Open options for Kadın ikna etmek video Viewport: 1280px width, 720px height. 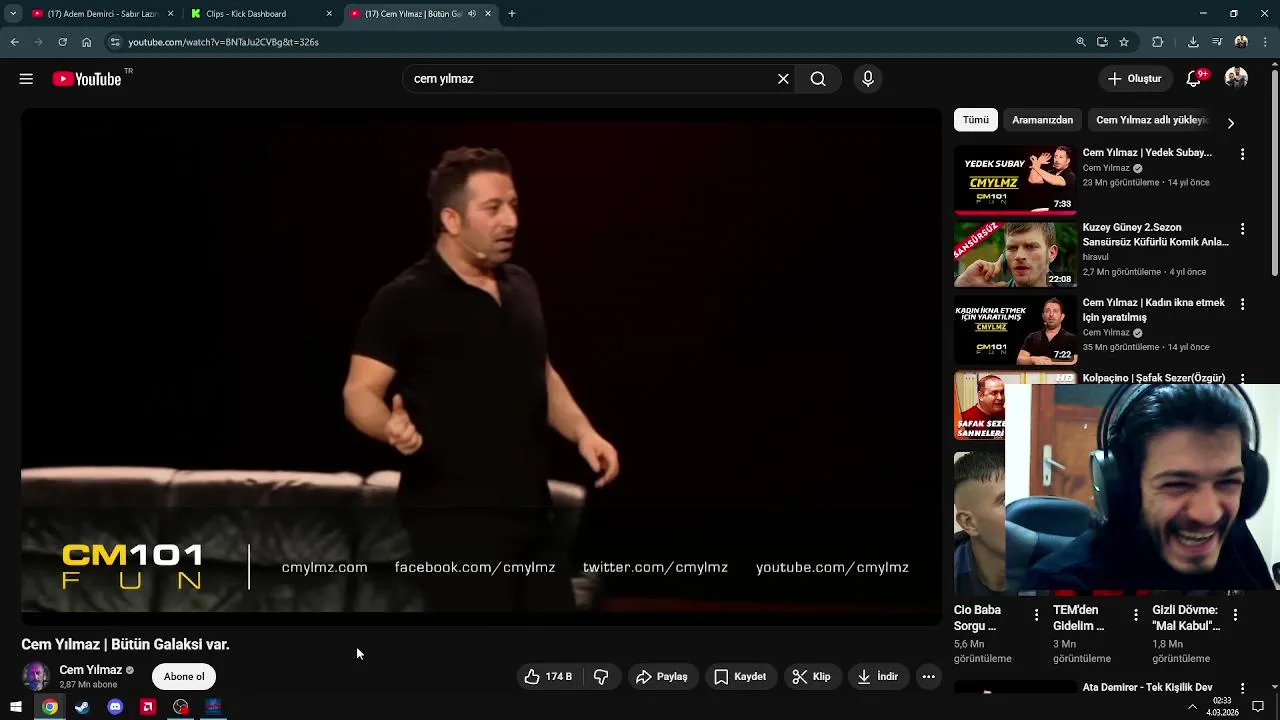pyautogui.click(x=1242, y=304)
